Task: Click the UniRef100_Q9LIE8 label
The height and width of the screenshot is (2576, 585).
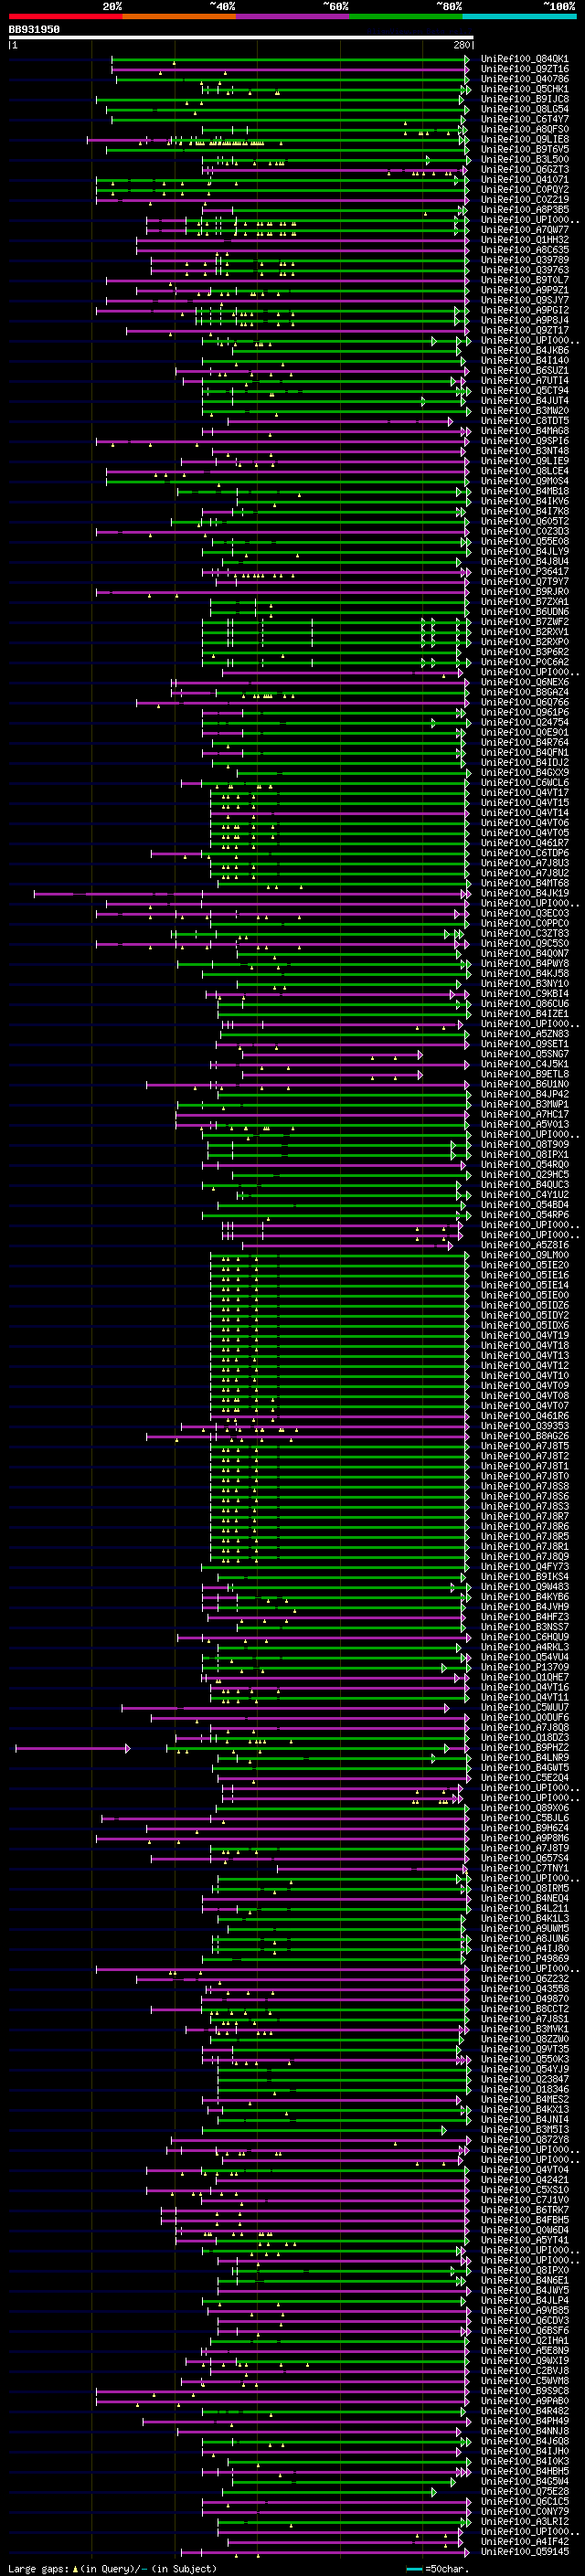Action: (x=525, y=139)
